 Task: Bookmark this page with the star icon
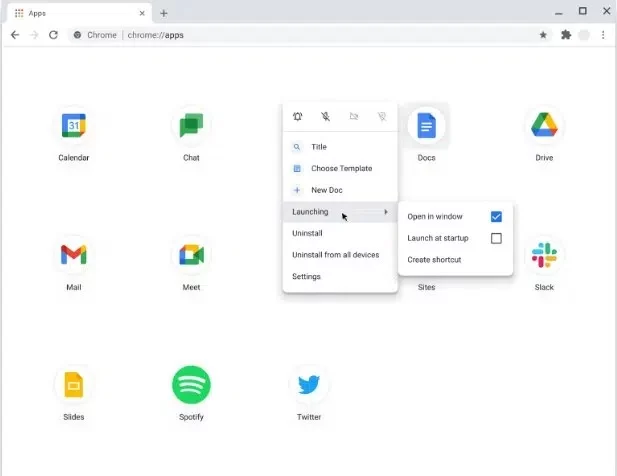click(x=543, y=34)
